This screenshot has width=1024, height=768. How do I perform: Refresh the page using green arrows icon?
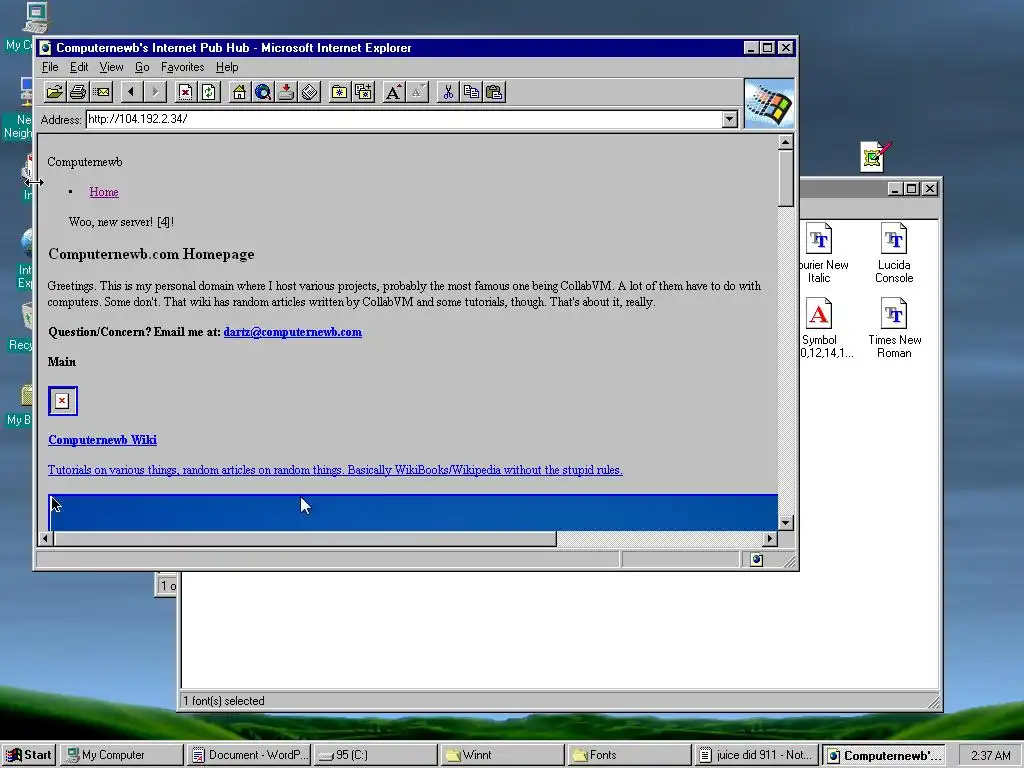click(208, 92)
